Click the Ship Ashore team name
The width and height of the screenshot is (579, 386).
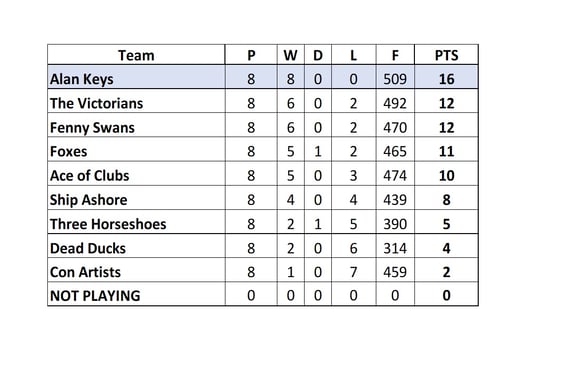[x=89, y=200]
